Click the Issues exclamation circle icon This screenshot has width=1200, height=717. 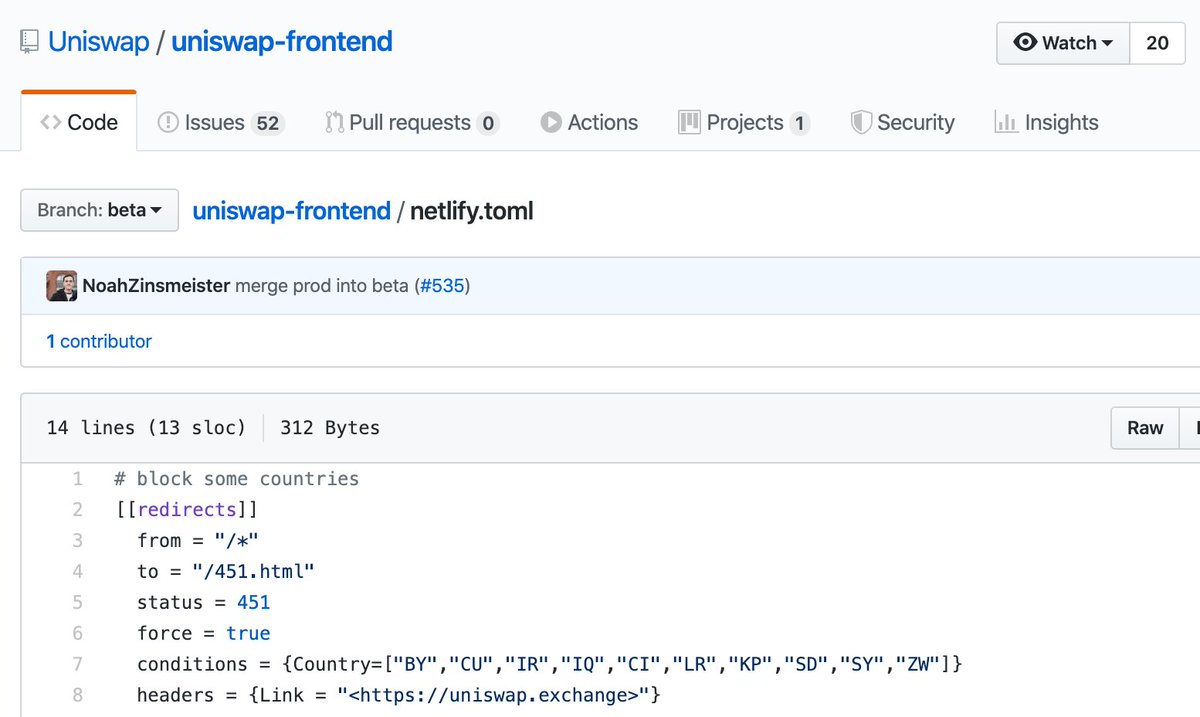(x=168, y=122)
